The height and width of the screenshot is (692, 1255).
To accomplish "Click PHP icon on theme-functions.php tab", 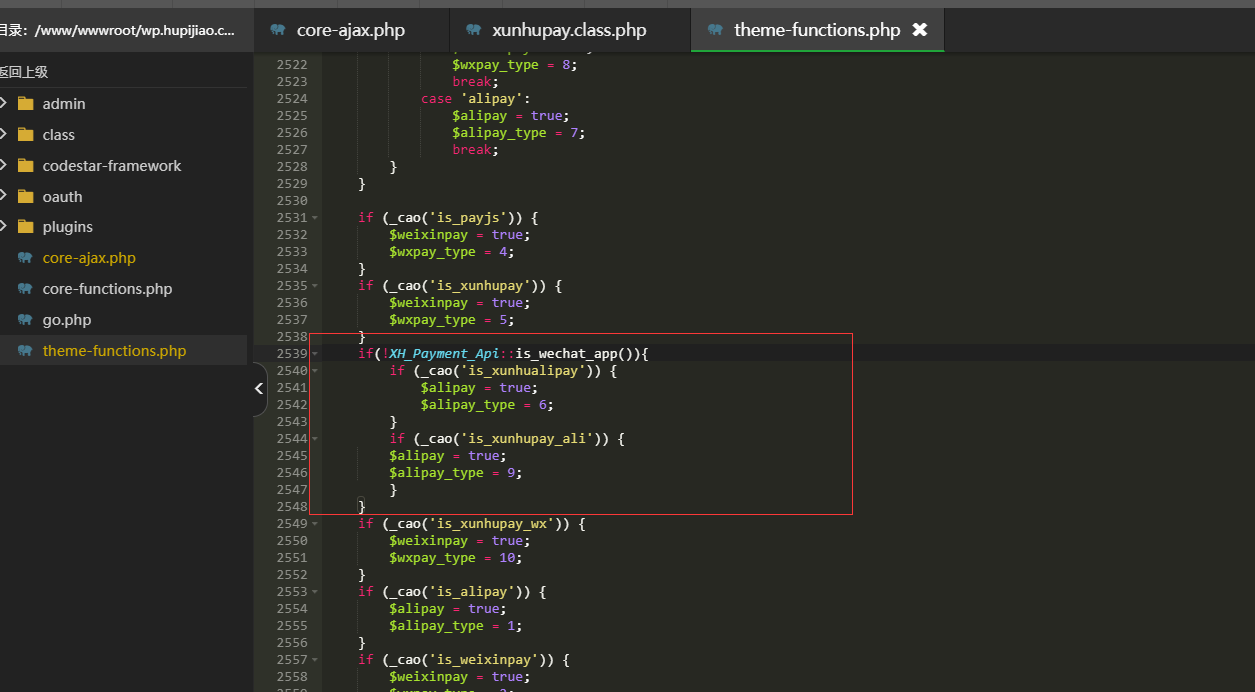I will (715, 30).
